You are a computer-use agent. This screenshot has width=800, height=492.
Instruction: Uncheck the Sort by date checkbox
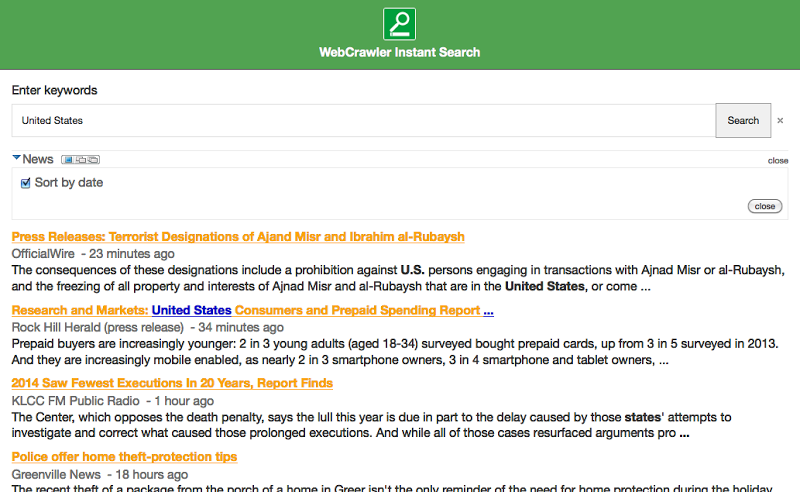click(x=26, y=183)
